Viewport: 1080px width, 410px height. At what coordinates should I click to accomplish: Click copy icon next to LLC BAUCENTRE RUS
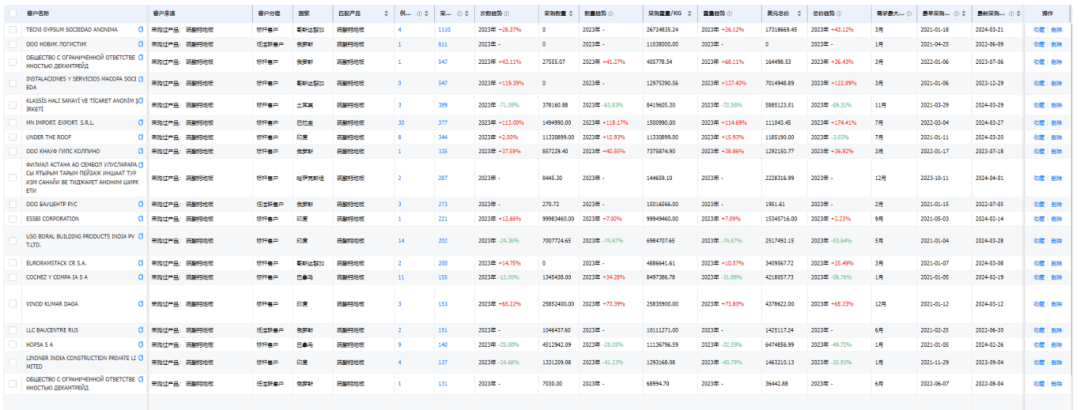click(141, 330)
